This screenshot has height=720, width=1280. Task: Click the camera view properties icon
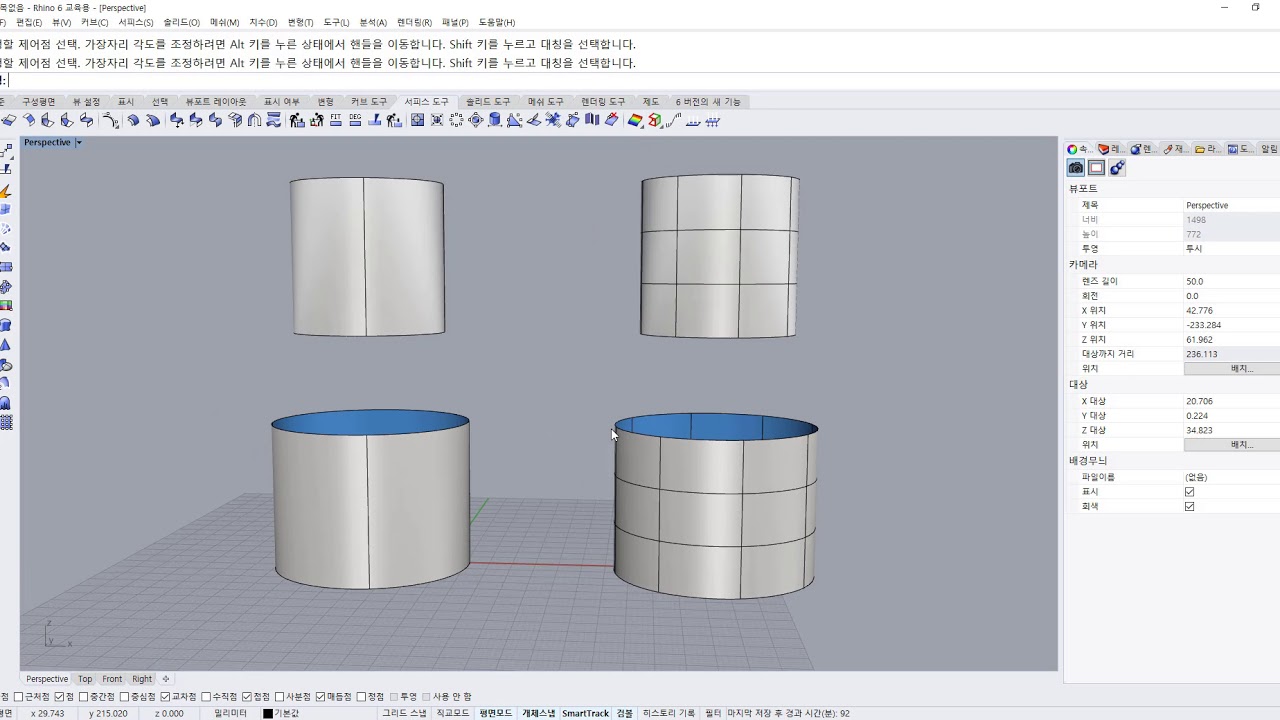click(x=1076, y=168)
